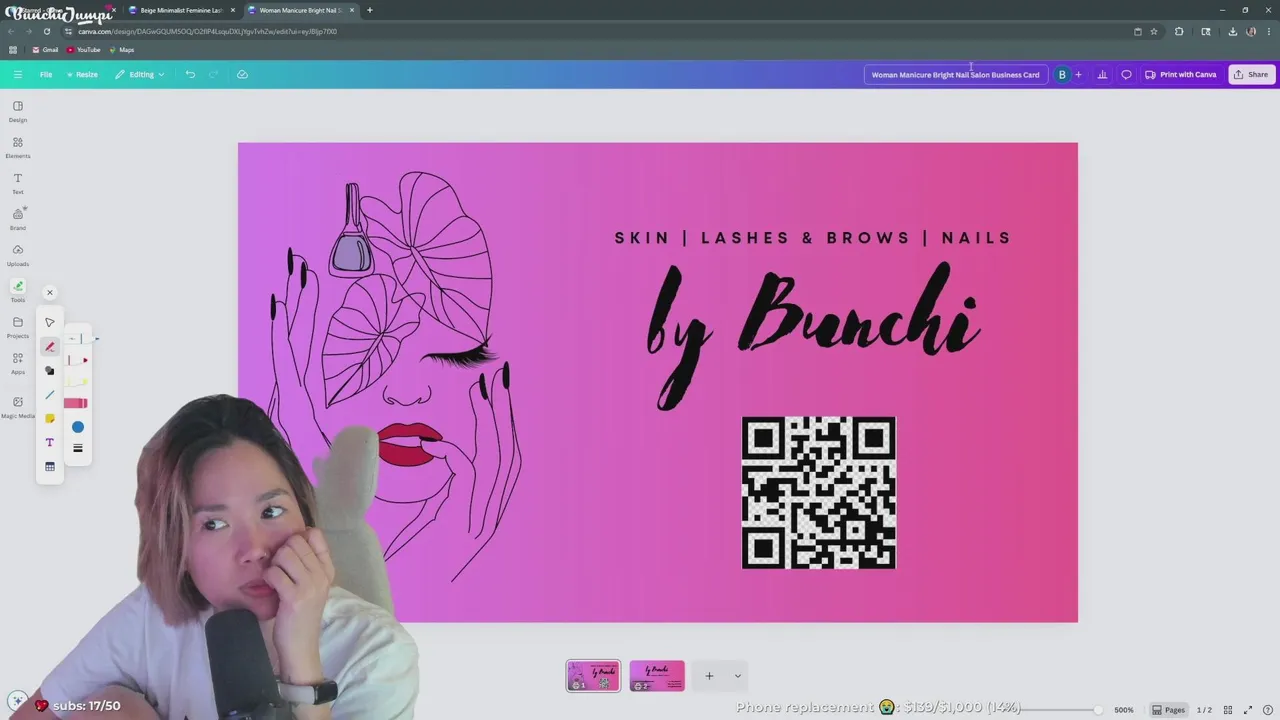Image resolution: width=1280 pixels, height=720 pixels.
Task: Pick the pink eraser tool
Action: click(x=76, y=403)
